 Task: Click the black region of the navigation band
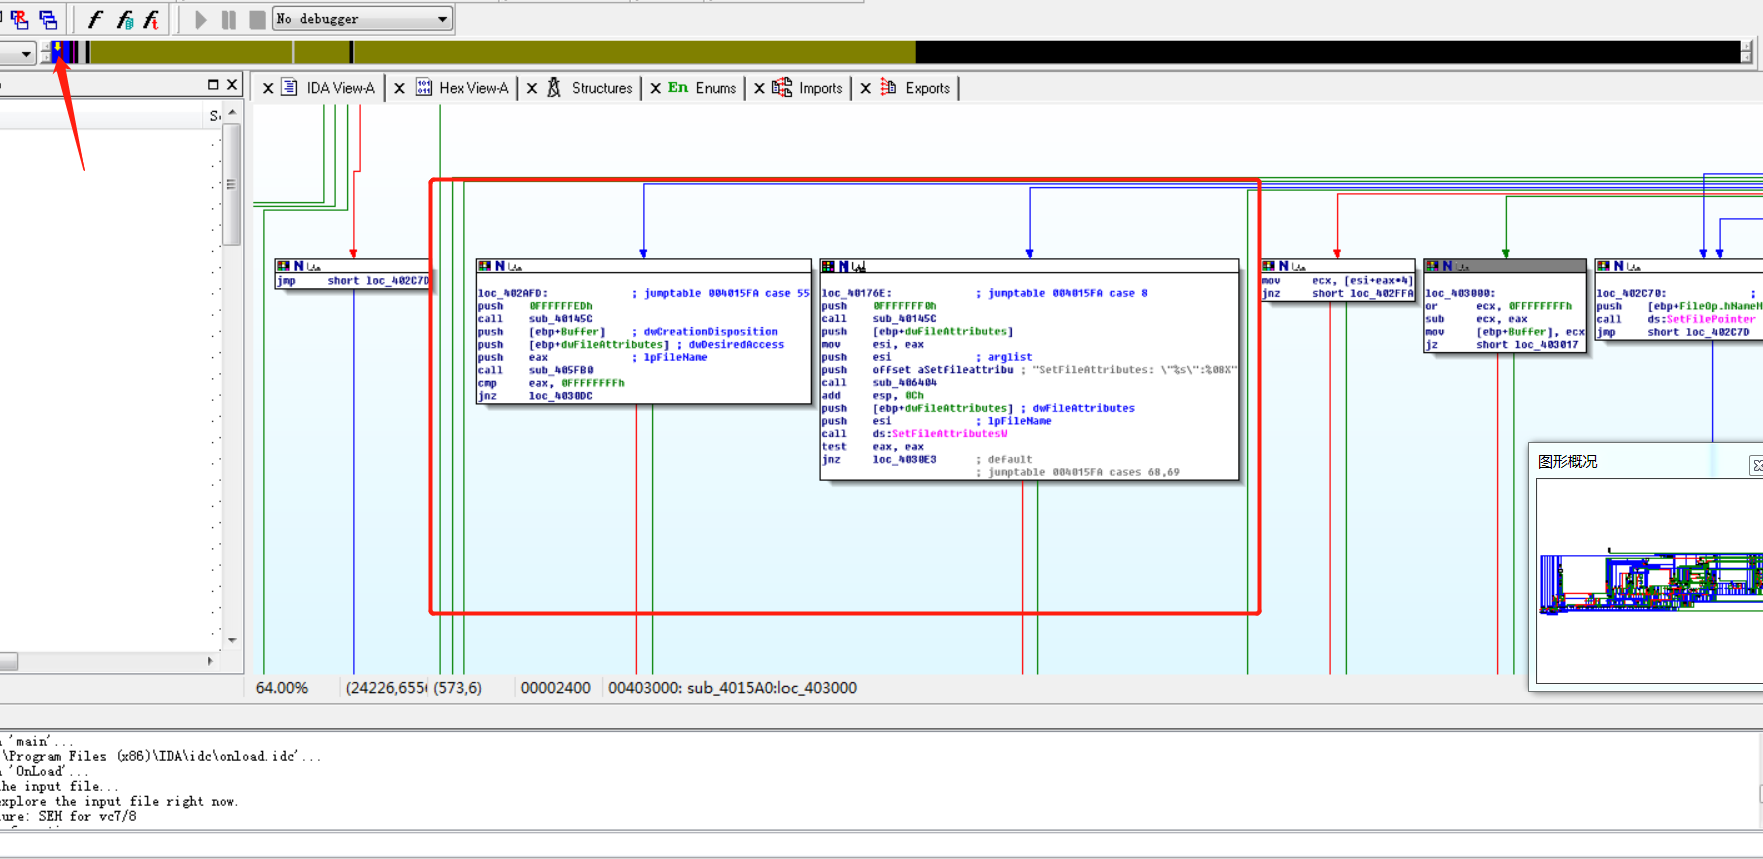click(x=1328, y=52)
